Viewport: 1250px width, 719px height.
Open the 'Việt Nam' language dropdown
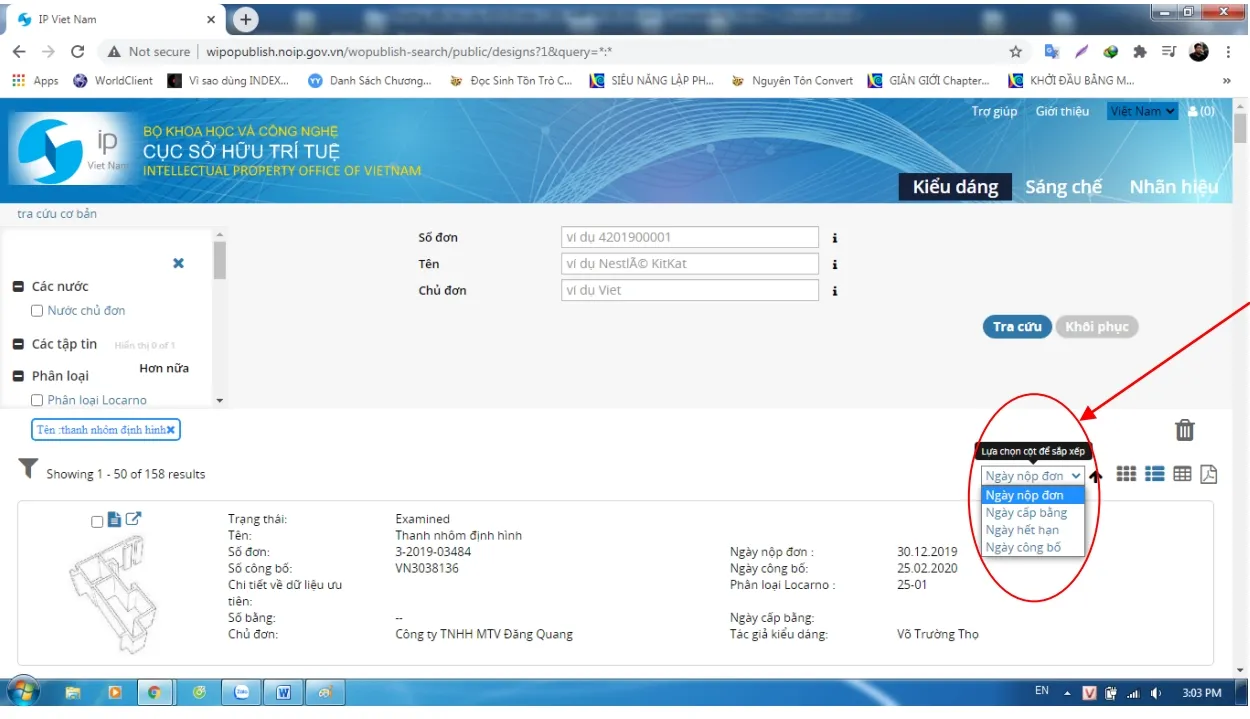coord(1141,111)
